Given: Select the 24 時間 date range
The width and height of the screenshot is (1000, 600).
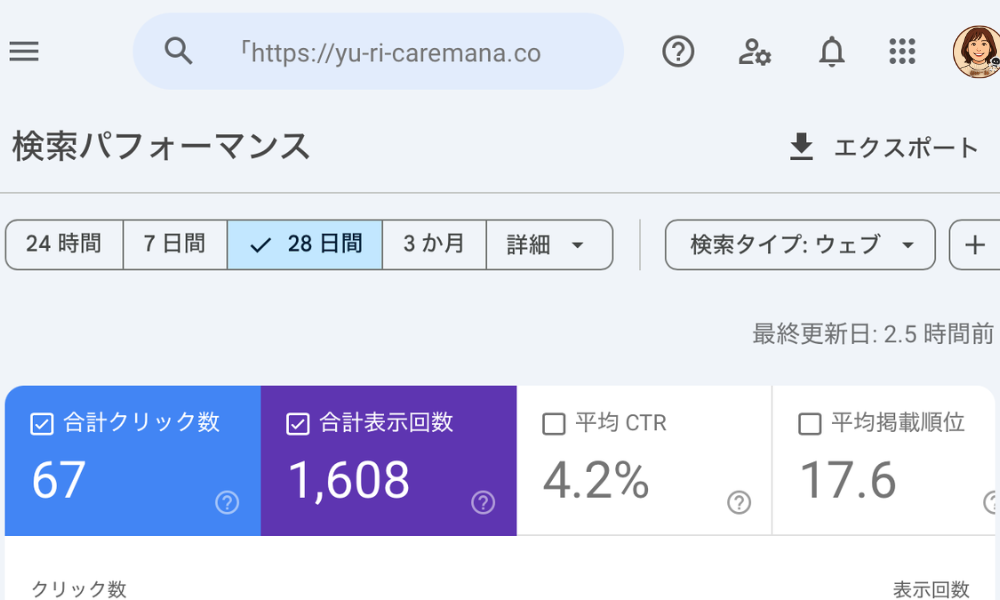Looking at the screenshot, I should 64,245.
